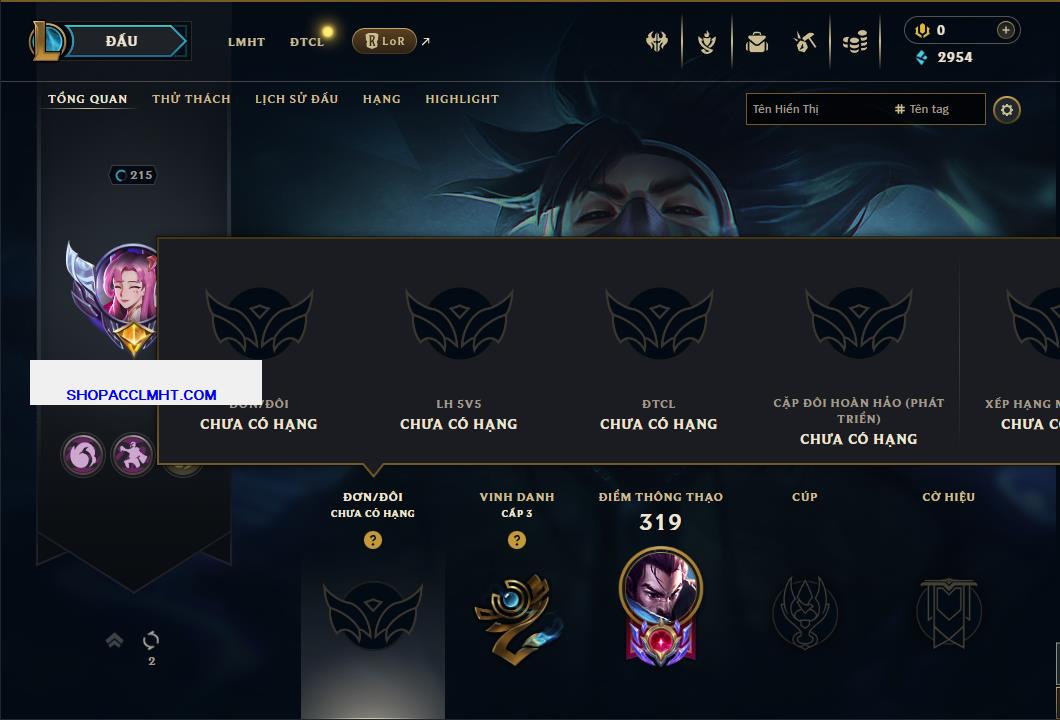Open the Store coins icon
This screenshot has height=720, width=1060.
(855, 42)
